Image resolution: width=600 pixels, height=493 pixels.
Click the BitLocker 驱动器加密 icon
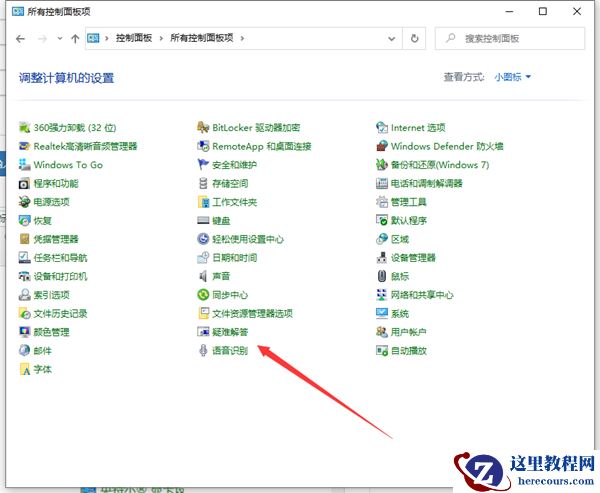coord(203,127)
